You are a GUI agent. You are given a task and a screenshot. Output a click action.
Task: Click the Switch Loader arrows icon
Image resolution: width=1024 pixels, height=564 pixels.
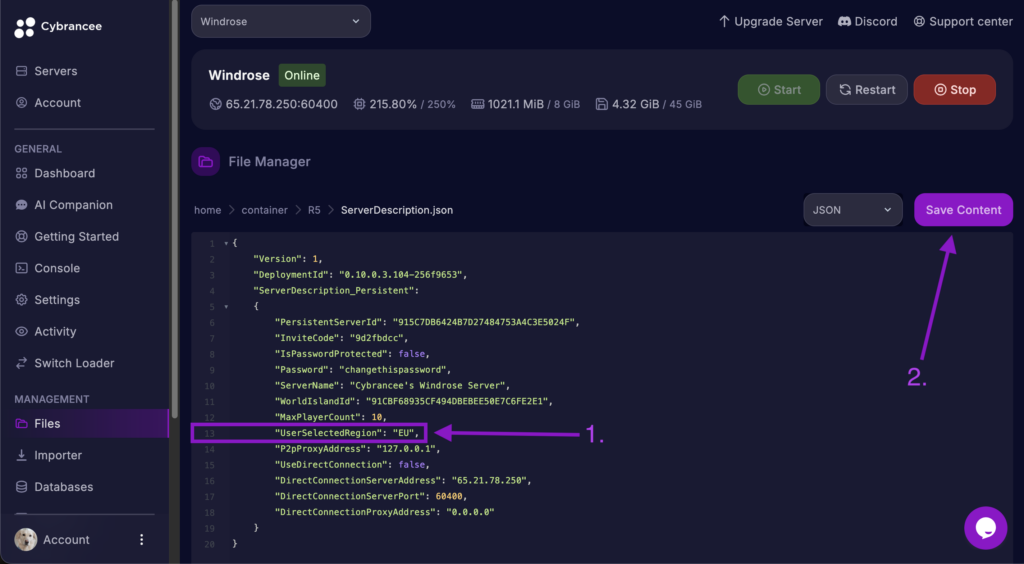click(x=22, y=363)
